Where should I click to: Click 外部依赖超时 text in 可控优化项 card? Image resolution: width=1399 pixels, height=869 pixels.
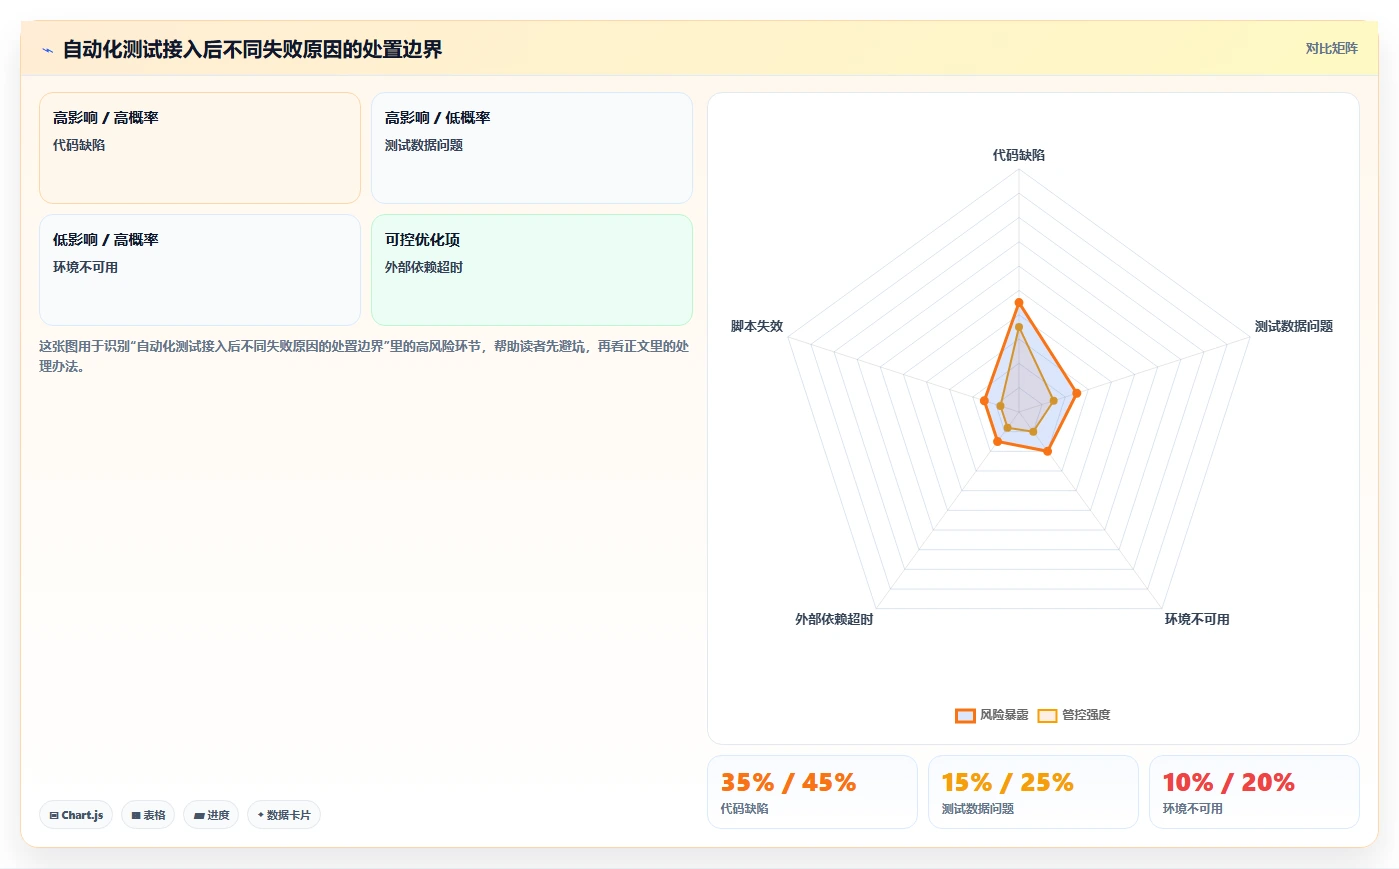click(x=424, y=267)
